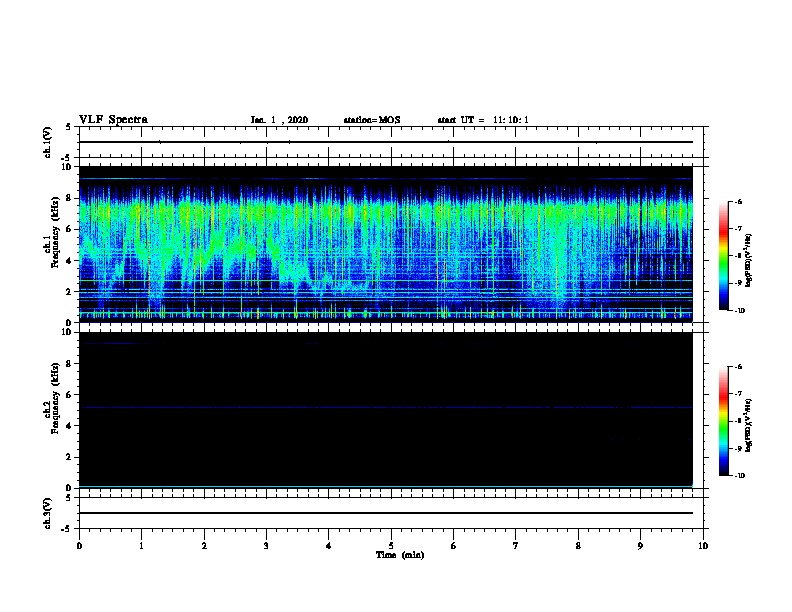Click the time axis tick label "7"
This screenshot has width=792, height=612.
point(516,546)
